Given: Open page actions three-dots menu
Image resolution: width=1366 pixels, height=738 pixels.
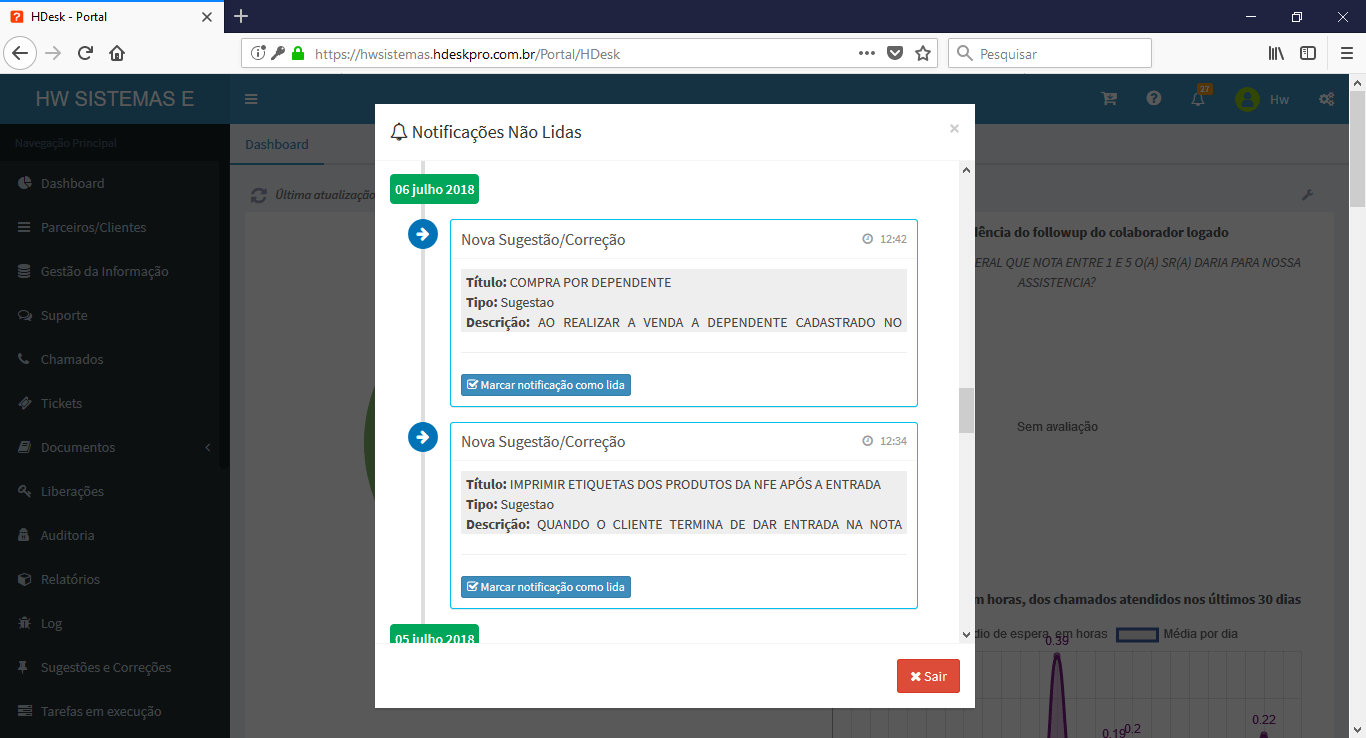Looking at the screenshot, I should (x=868, y=53).
